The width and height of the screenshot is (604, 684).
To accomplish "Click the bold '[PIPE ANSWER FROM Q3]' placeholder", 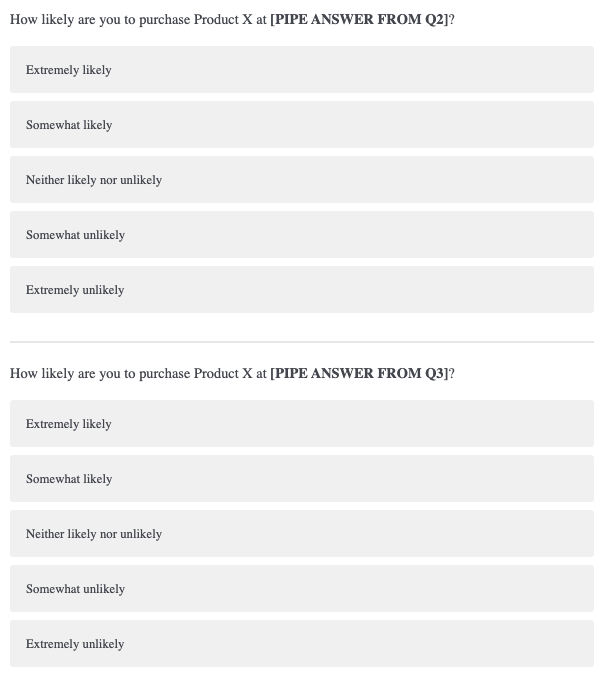I will click(x=359, y=374).
